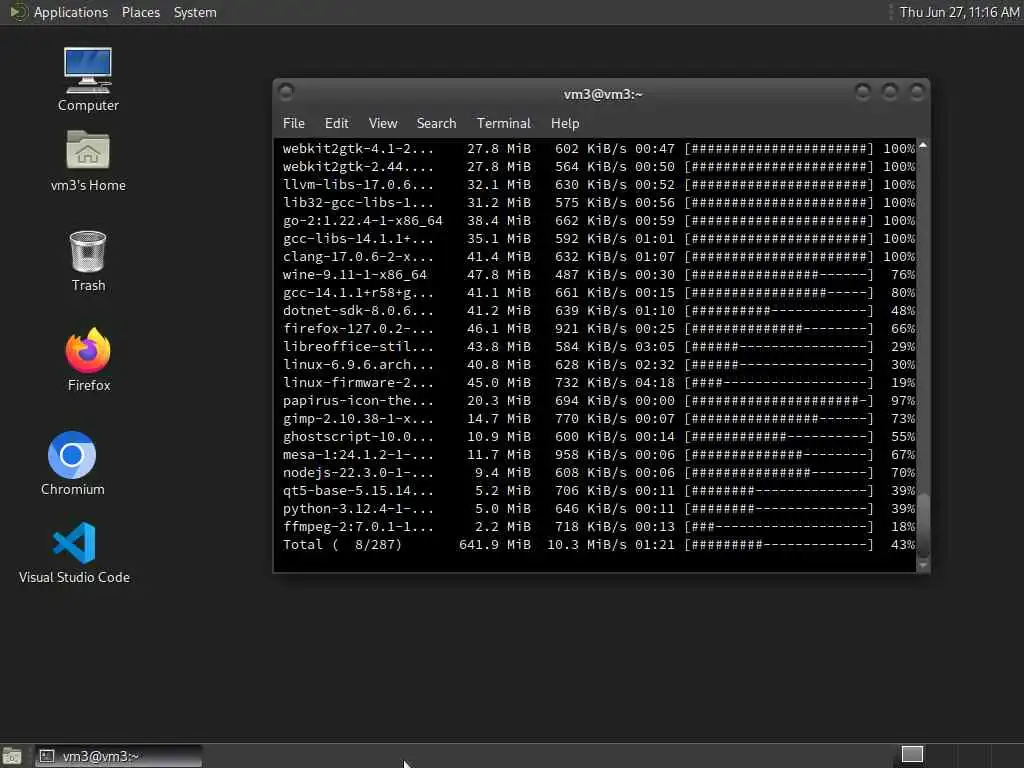Click the clock showing Thu Jun 27
Screen dimensions: 1024x768
959,12
